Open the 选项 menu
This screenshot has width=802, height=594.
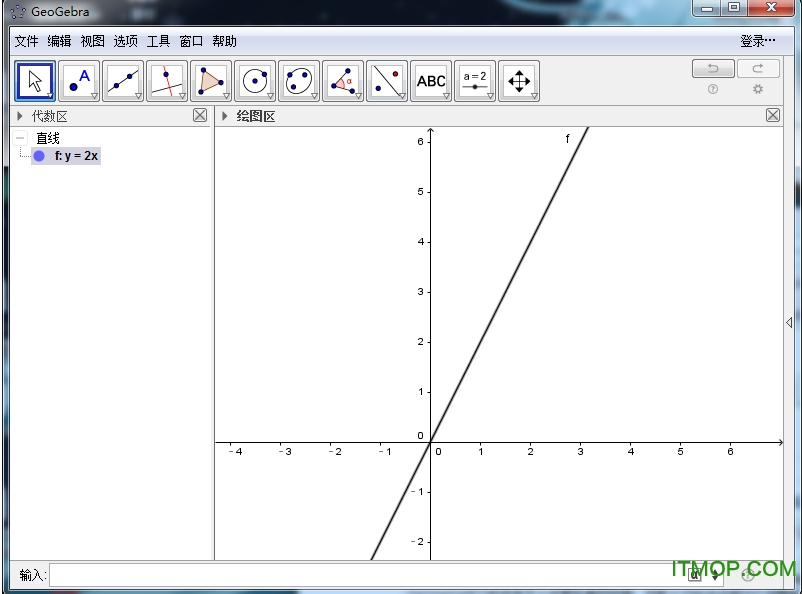coord(125,41)
